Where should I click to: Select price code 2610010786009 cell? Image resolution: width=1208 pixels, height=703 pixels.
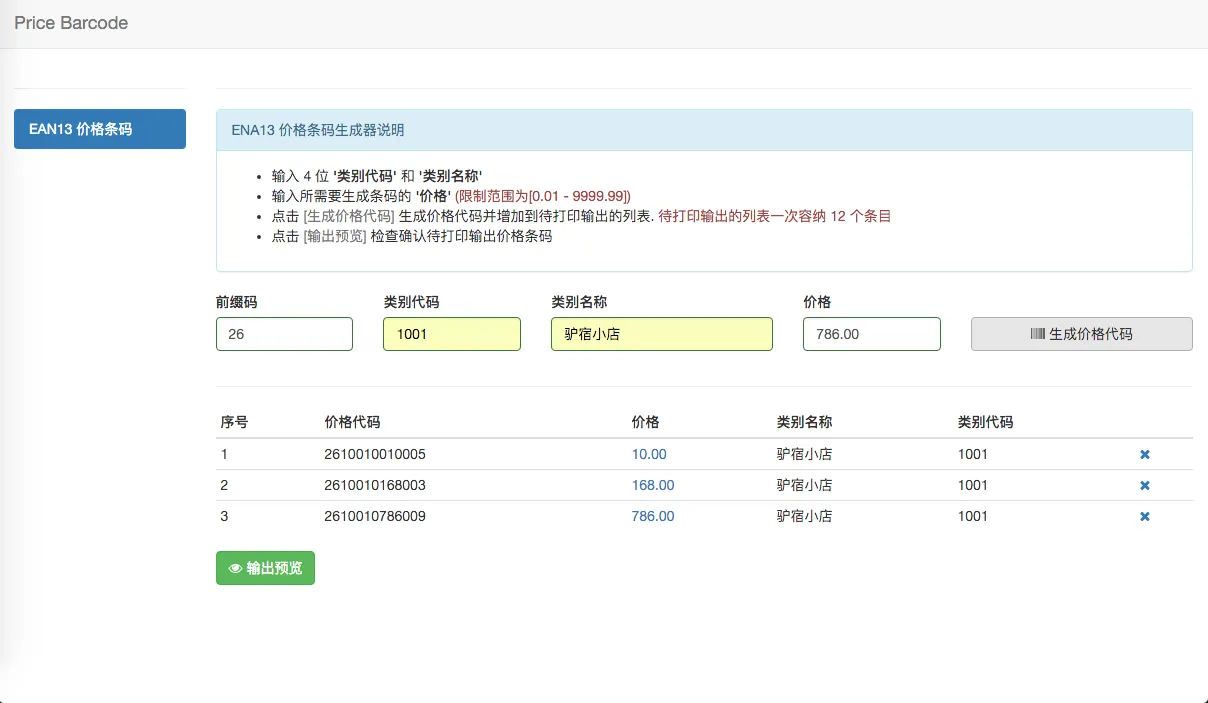tap(375, 516)
